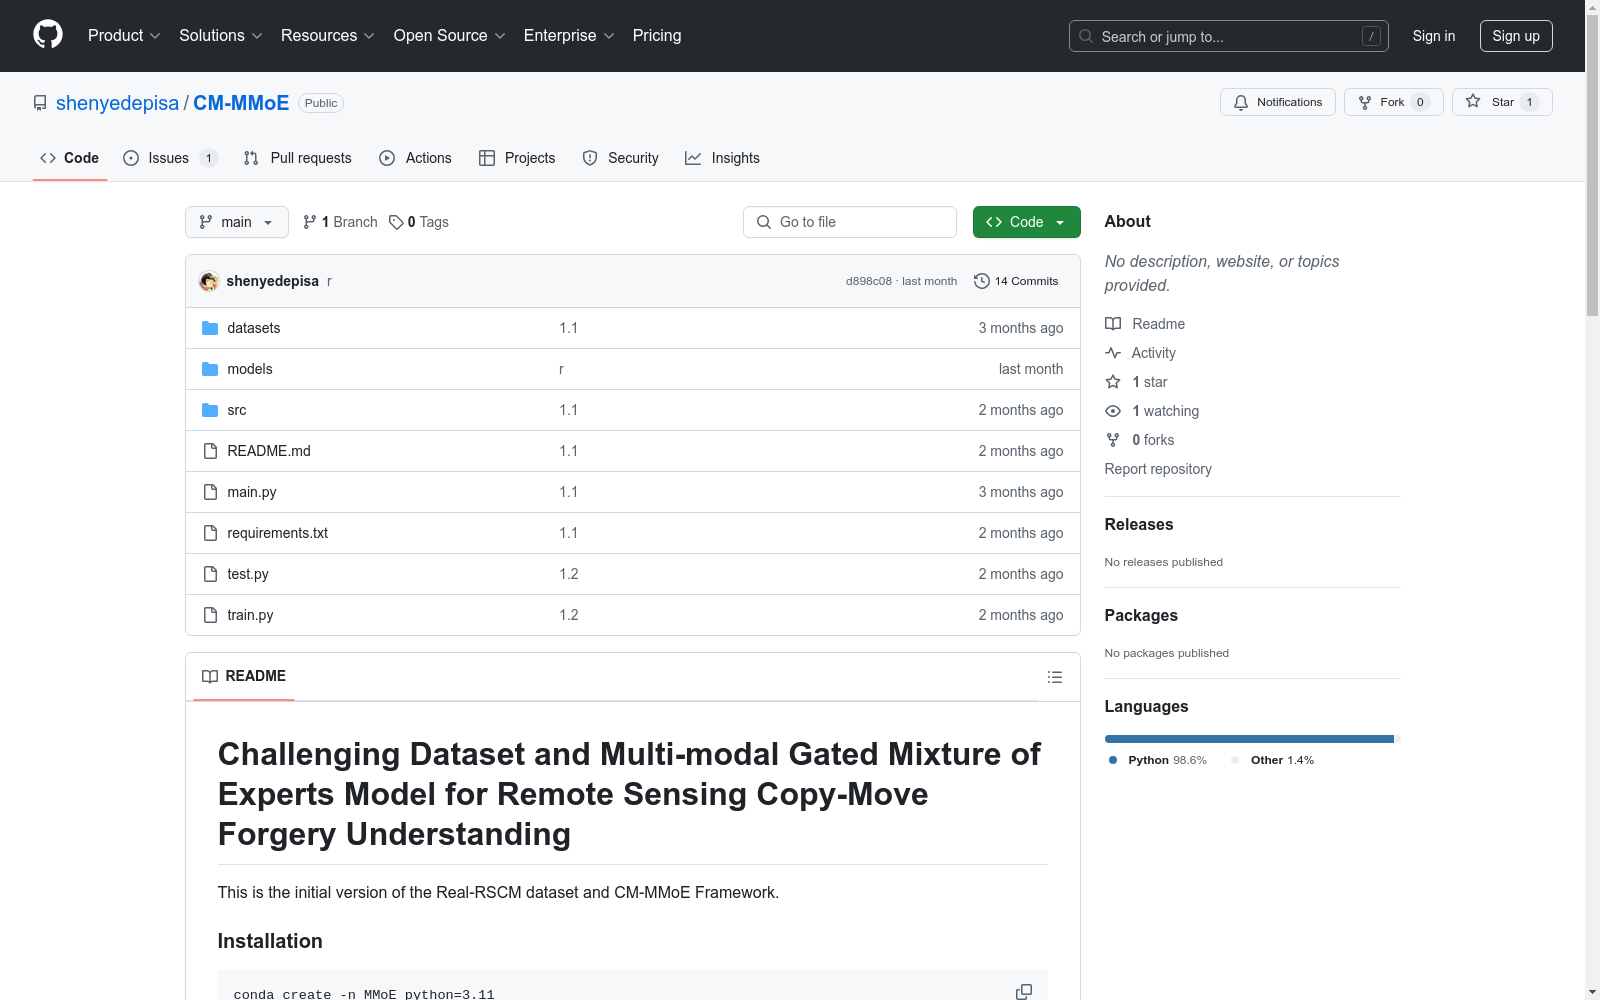Click the Star count 1 badge
The width and height of the screenshot is (1600, 1000).
coord(1529,102)
